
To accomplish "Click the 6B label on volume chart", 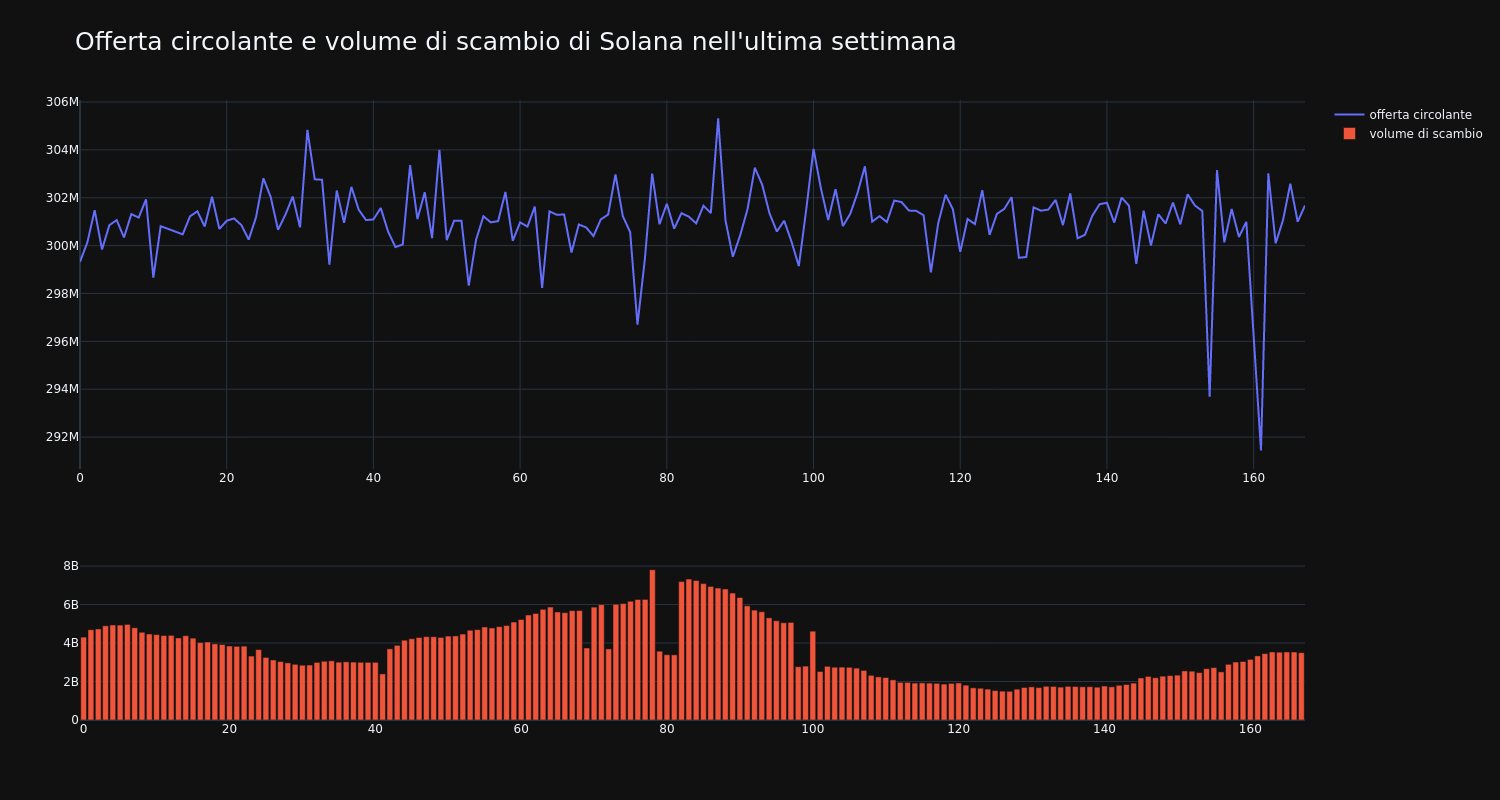I will tap(70, 605).
